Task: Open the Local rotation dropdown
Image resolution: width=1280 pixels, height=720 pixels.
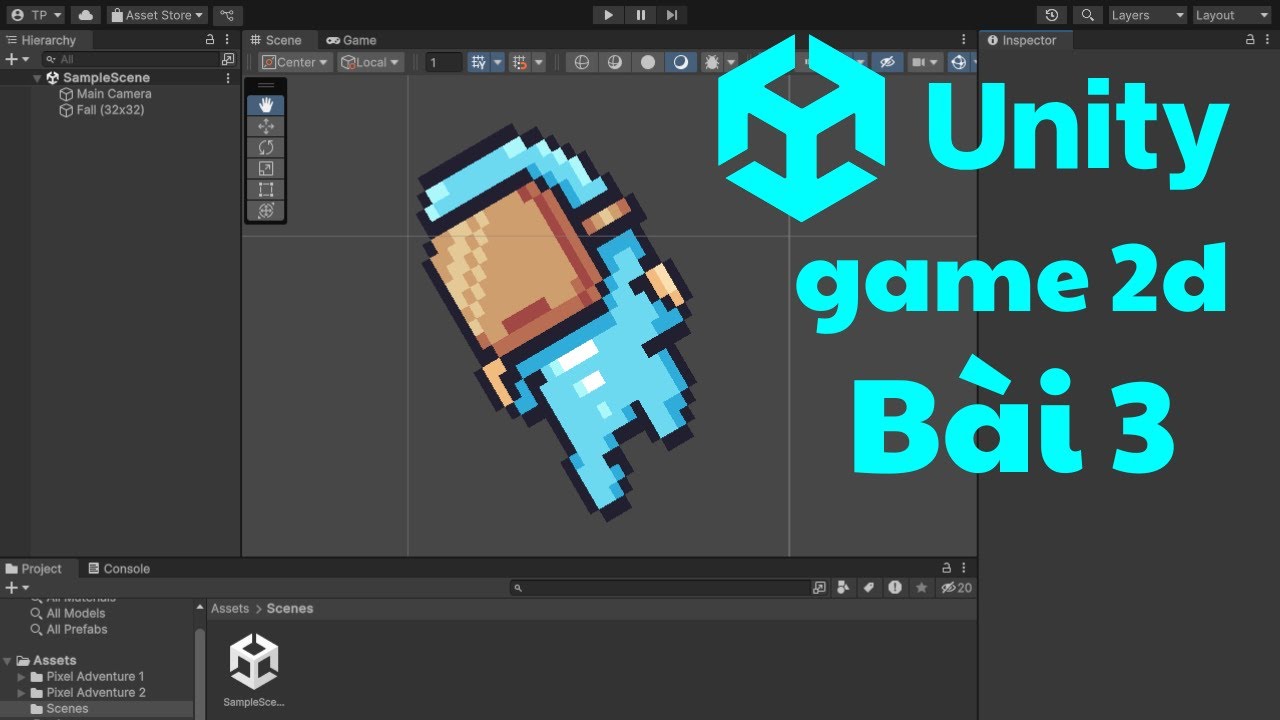Action: tap(370, 62)
